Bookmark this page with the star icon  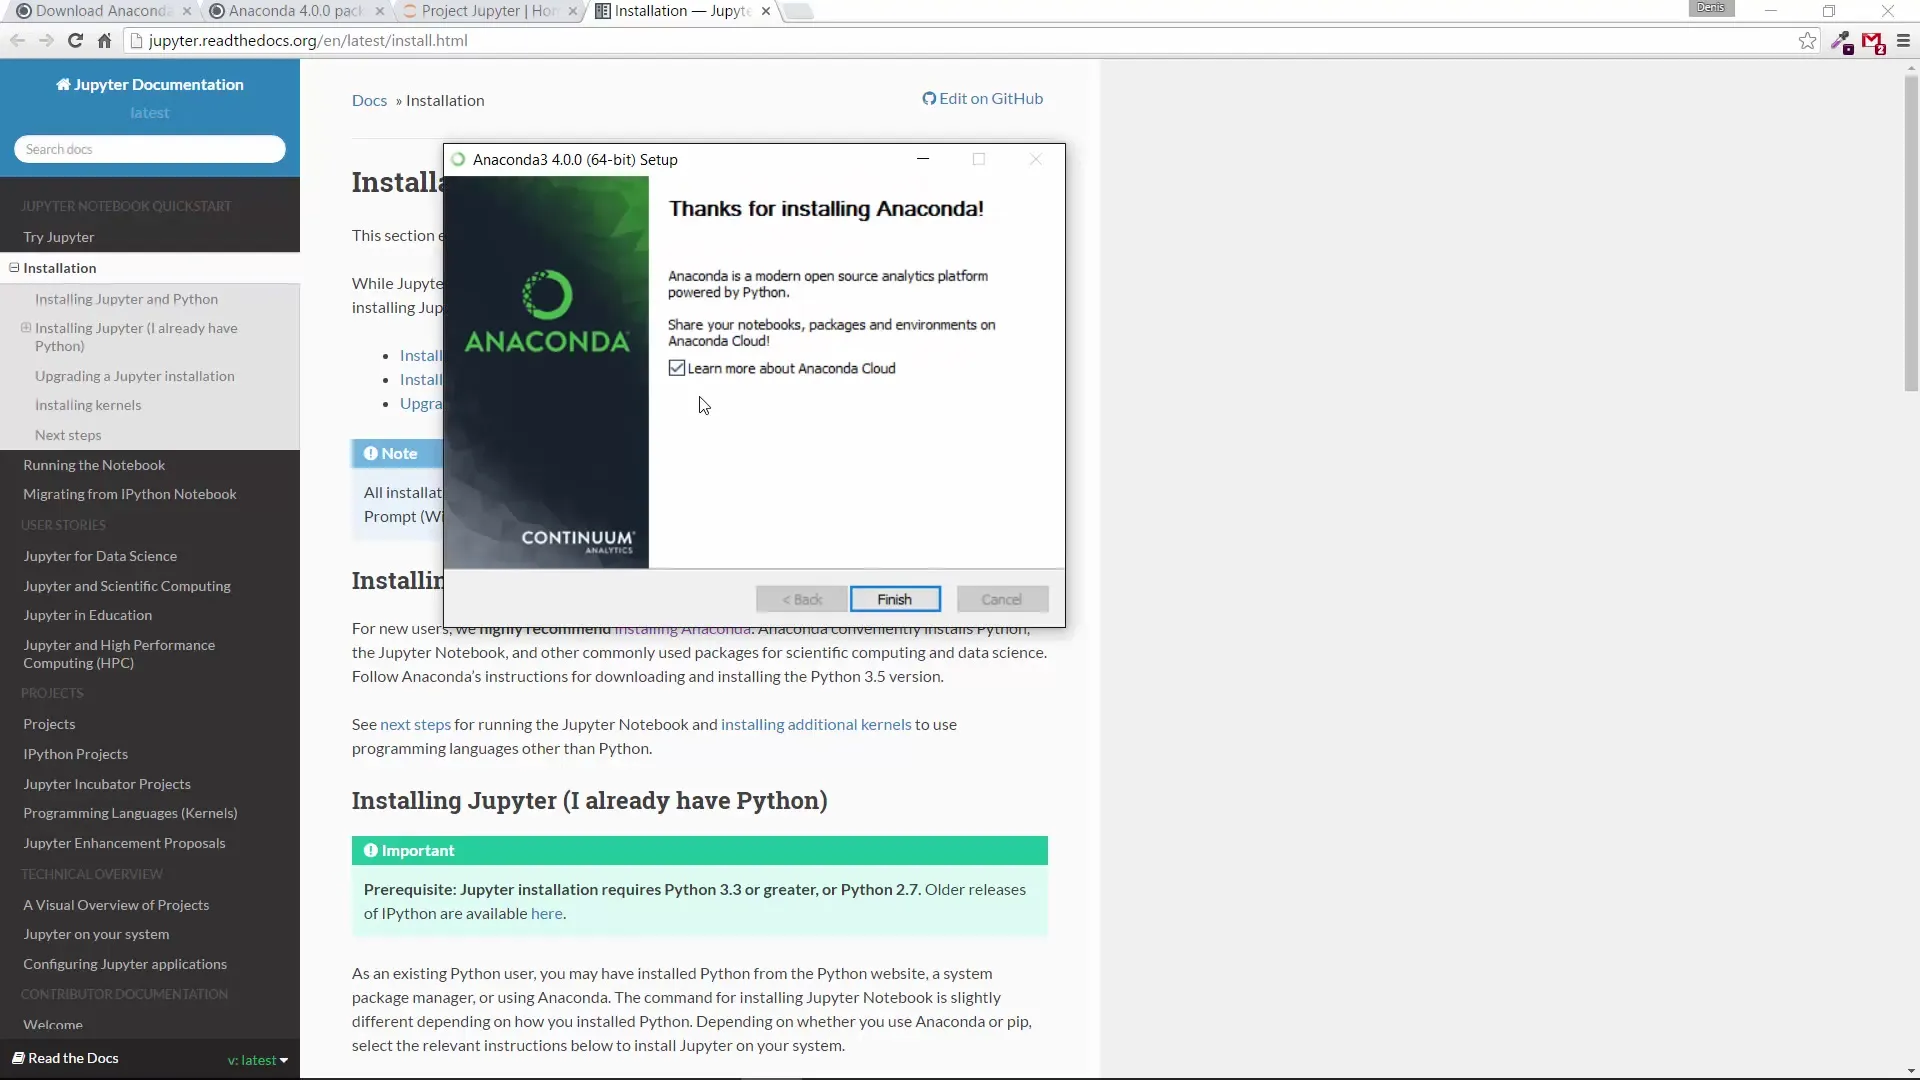[x=1807, y=41]
